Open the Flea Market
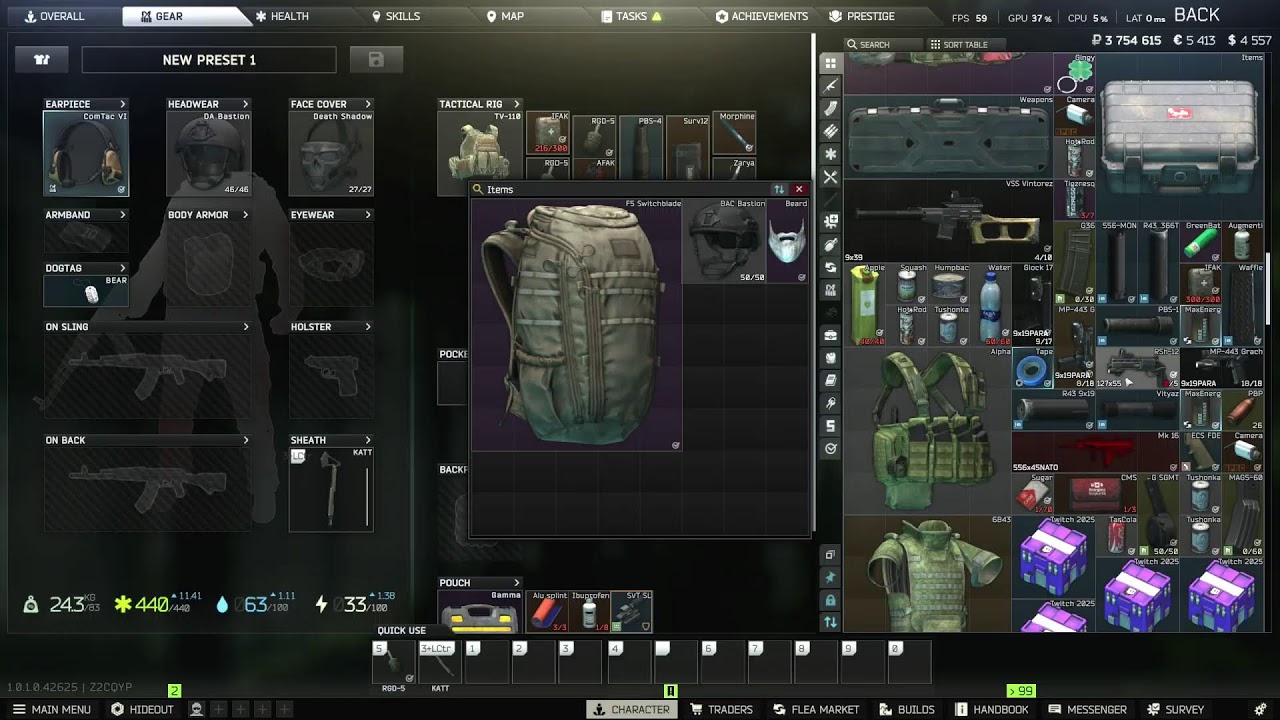Image resolution: width=1280 pixels, height=720 pixels. coord(816,709)
